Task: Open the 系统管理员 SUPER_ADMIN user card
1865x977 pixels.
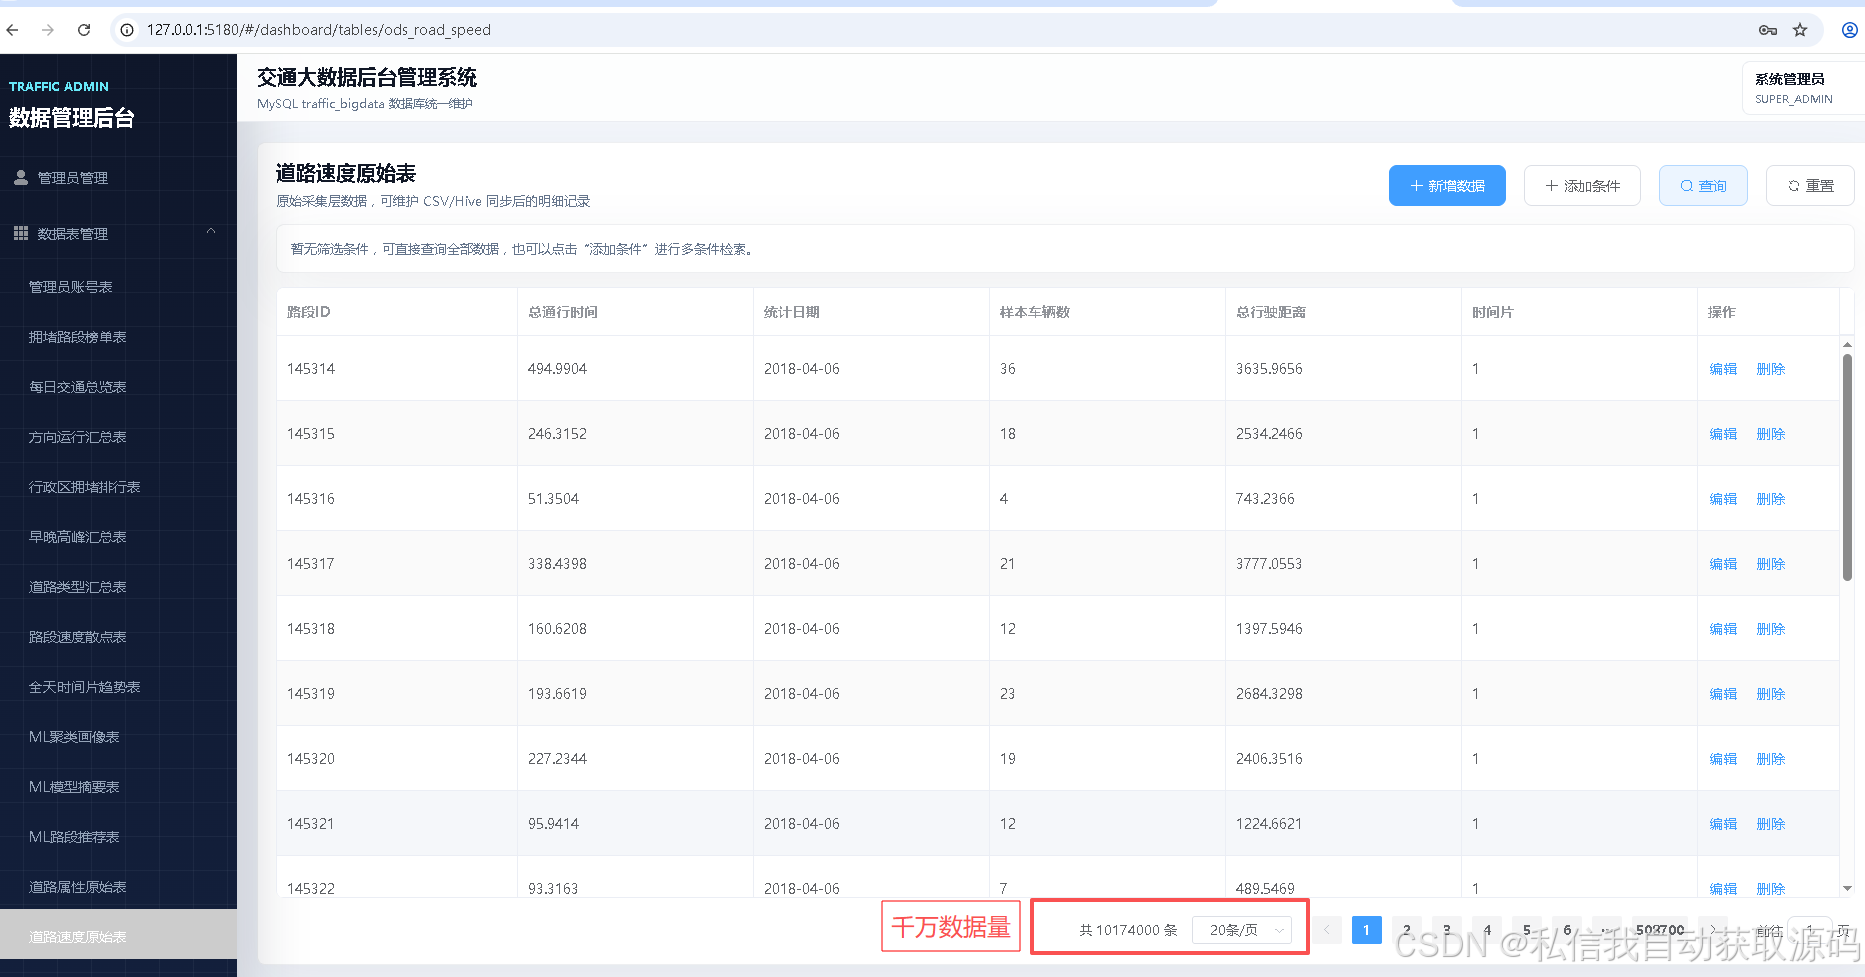Action: [x=1802, y=88]
